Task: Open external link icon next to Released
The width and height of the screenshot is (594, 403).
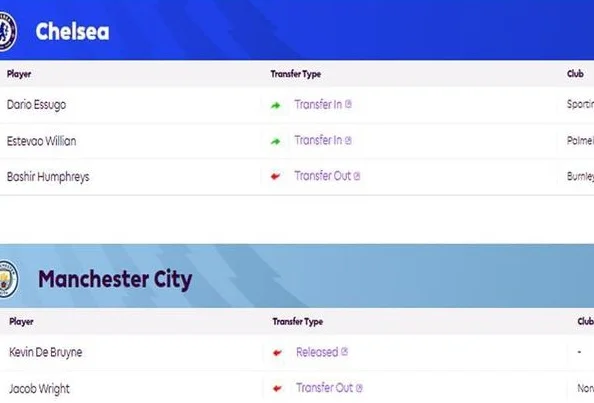Action: pos(344,351)
